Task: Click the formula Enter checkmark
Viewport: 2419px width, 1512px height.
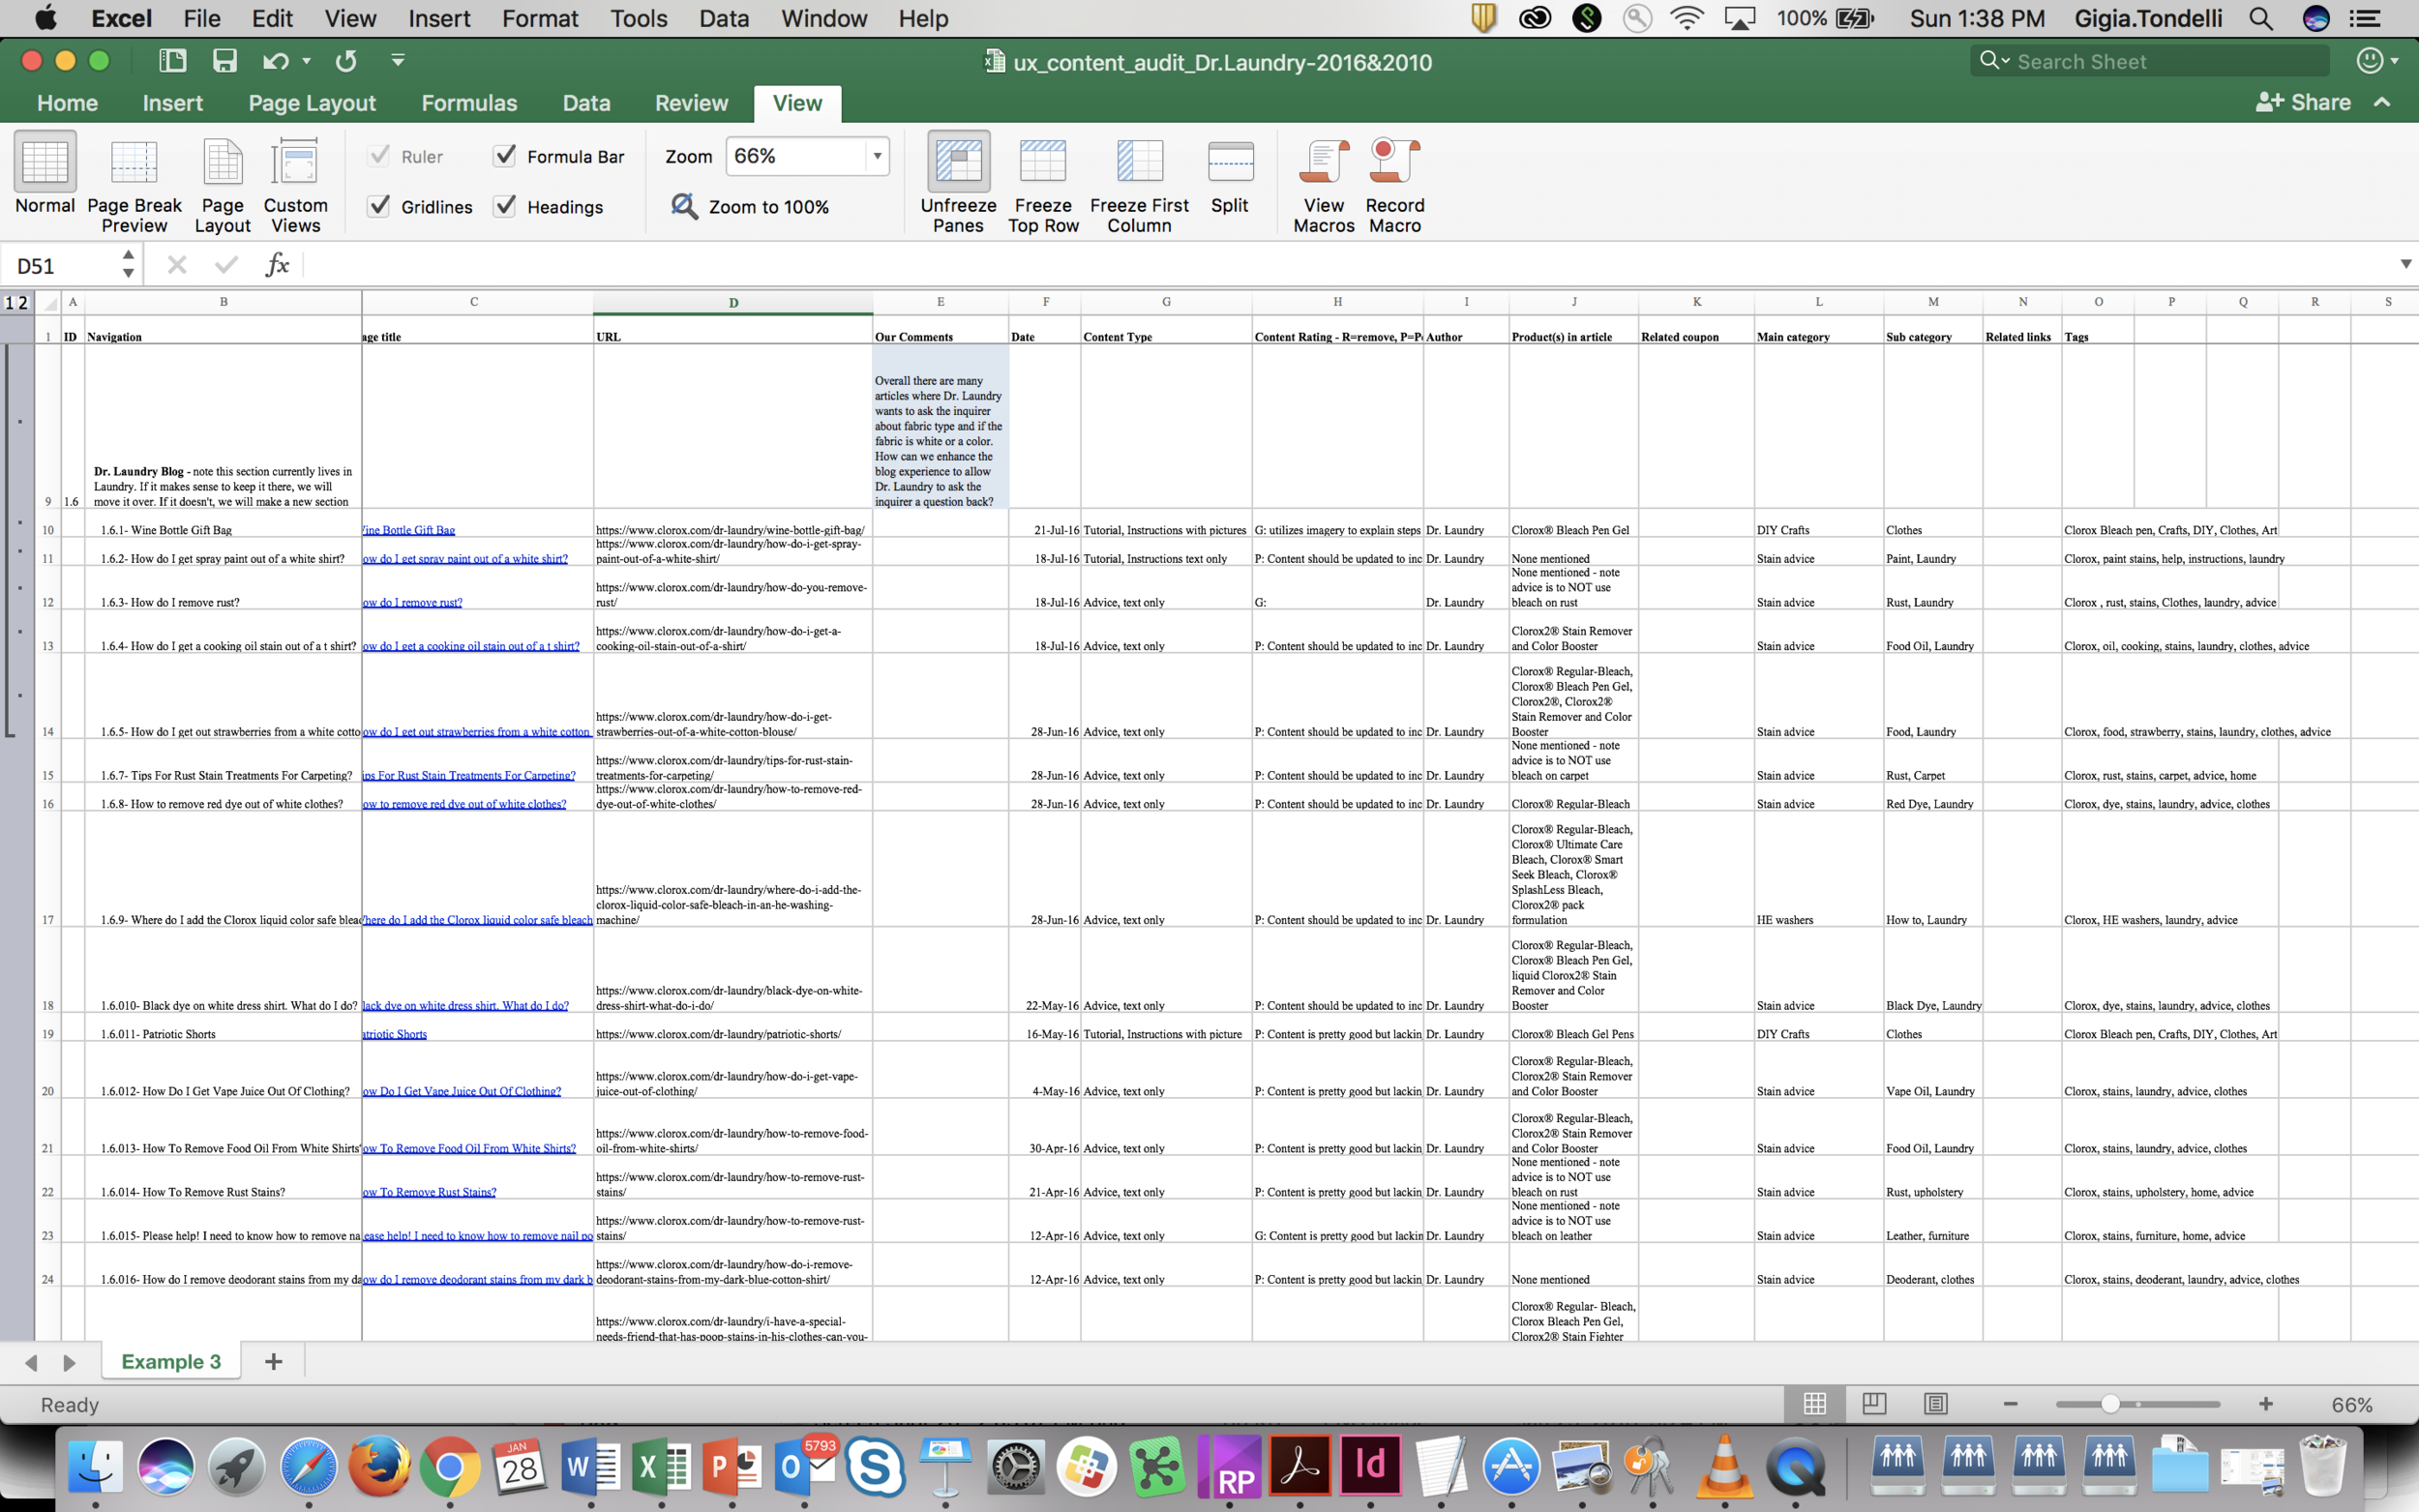Action: coord(227,265)
